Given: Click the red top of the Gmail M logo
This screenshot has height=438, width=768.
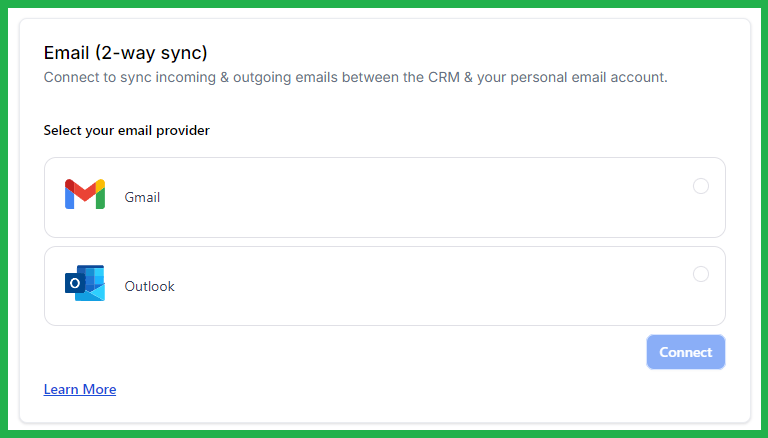Looking at the screenshot, I should click(x=85, y=187).
